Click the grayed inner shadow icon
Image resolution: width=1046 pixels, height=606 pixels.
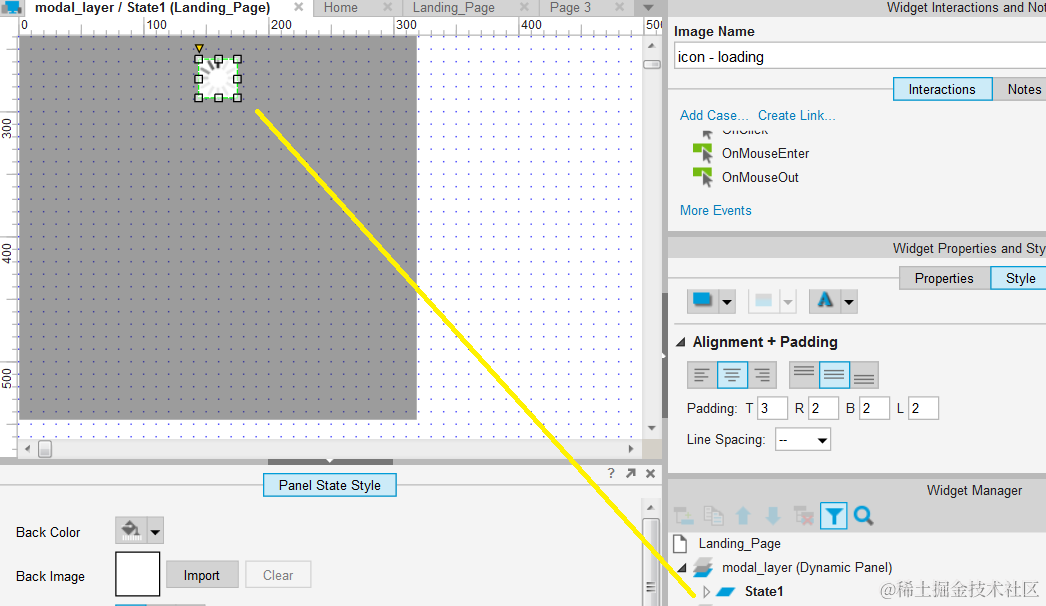pos(764,301)
